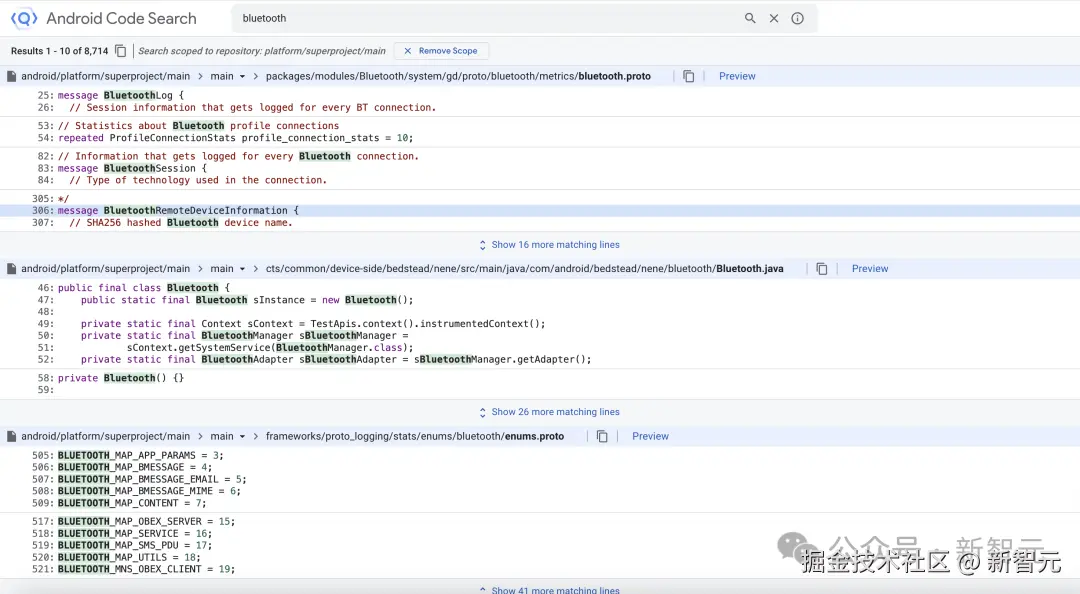
Task: Open line 517 BLUETOOTH_MAP_OBEX_SERVER
Action: (146, 522)
